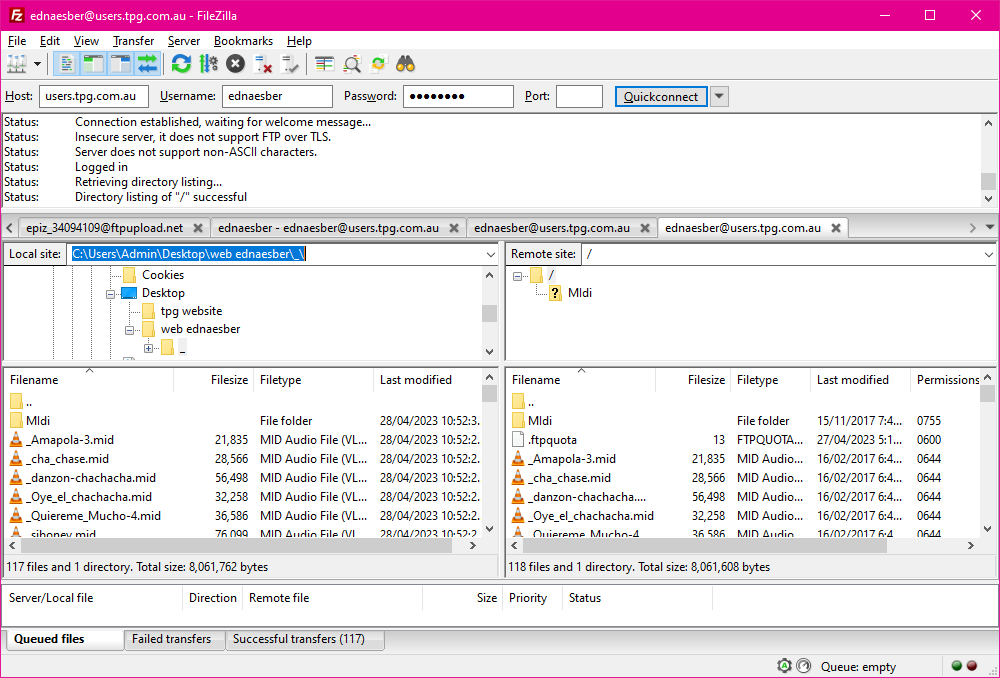
Task: Select MIdi in the remote tree
Action: [580, 293]
